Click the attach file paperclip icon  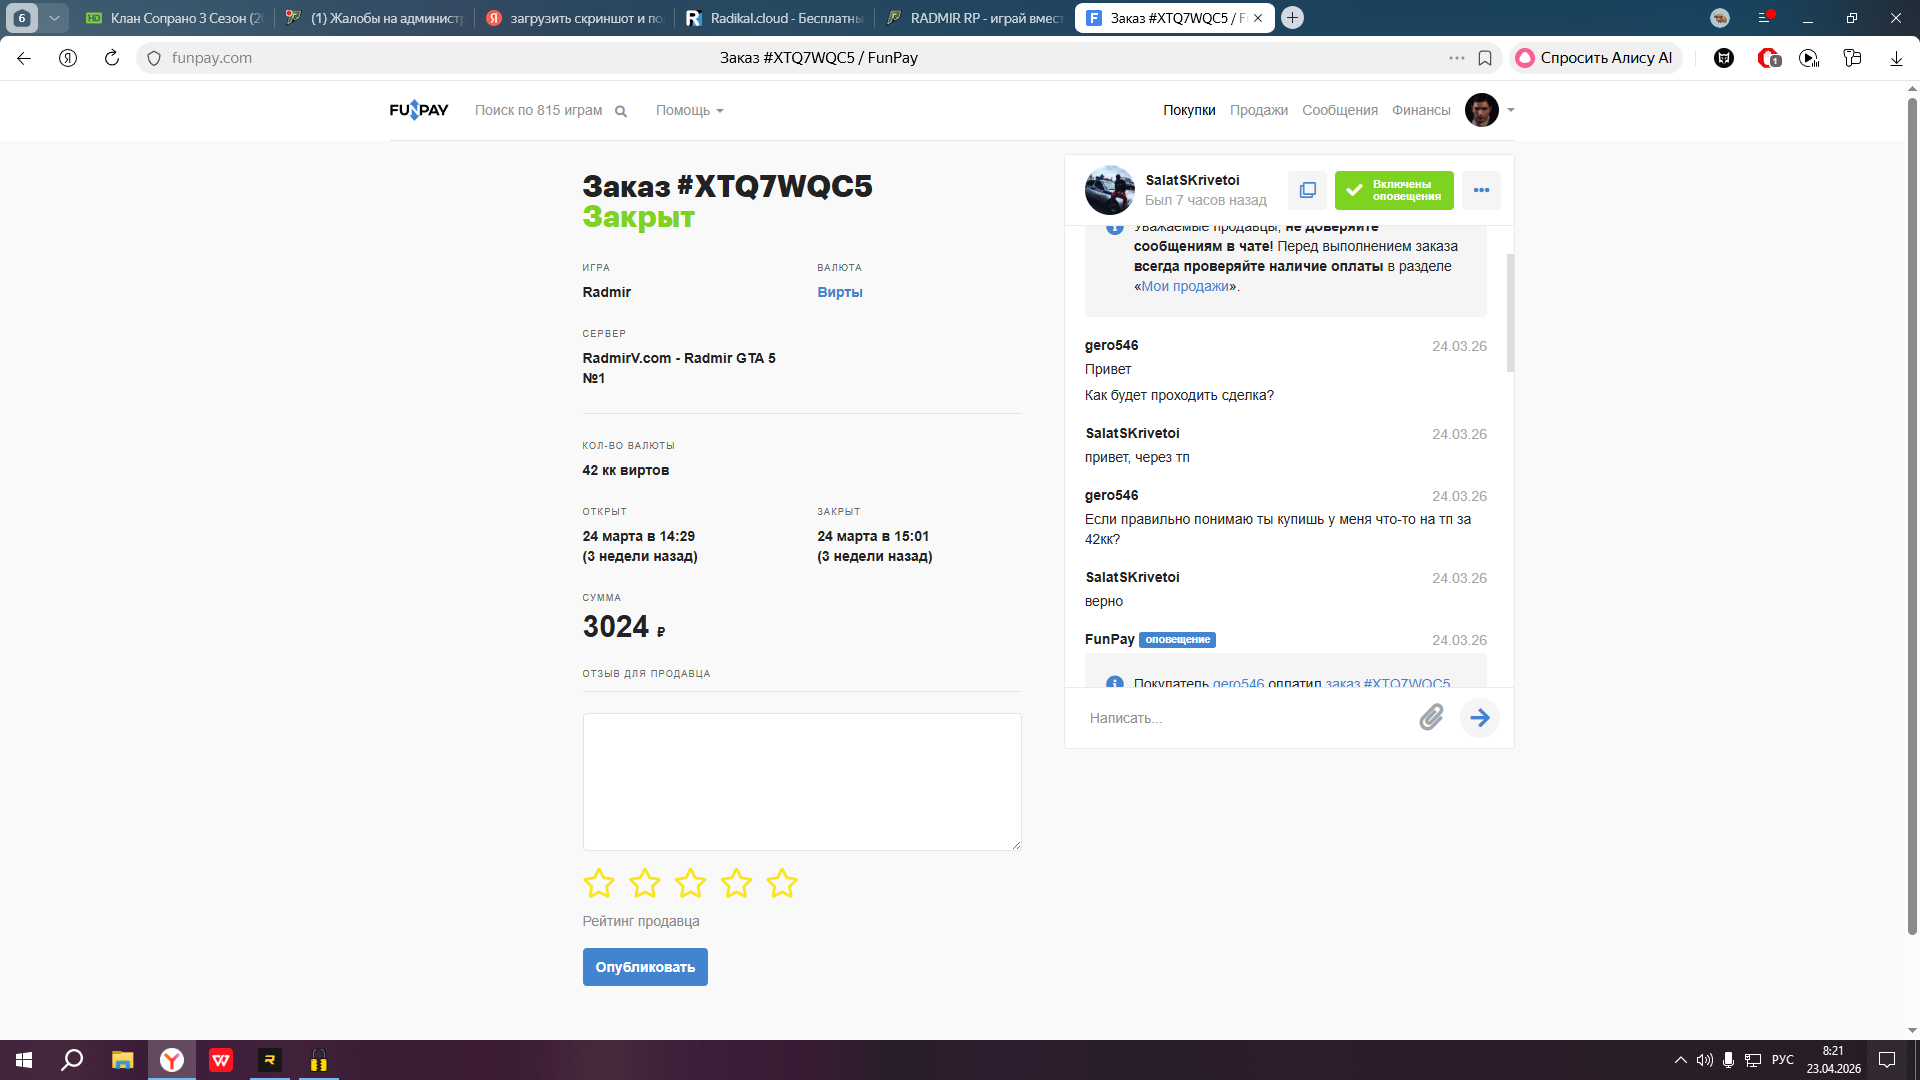(1431, 717)
